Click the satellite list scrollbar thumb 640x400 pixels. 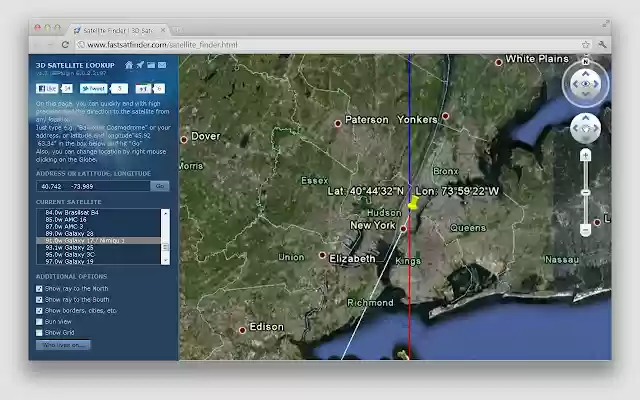pyautogui.click(x=165, y=247)
